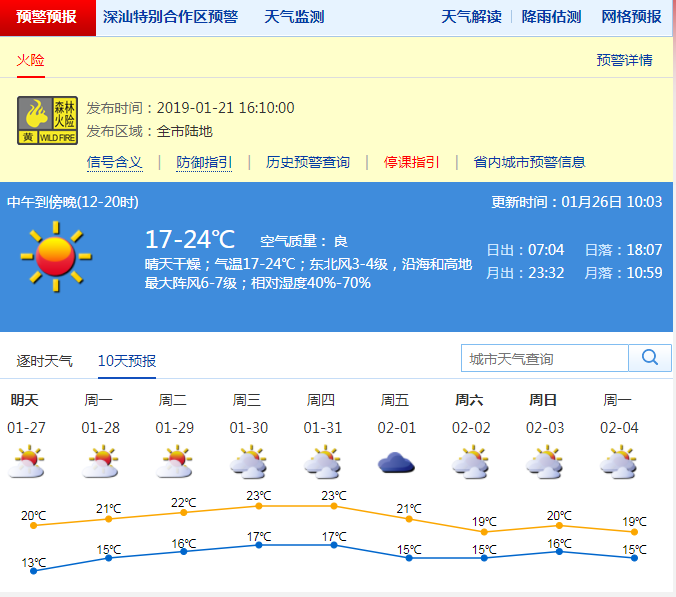Go to the 天气监测 menu
Image resolution: width=676 pixels, height=597 pixels.
tap(294, 17)
